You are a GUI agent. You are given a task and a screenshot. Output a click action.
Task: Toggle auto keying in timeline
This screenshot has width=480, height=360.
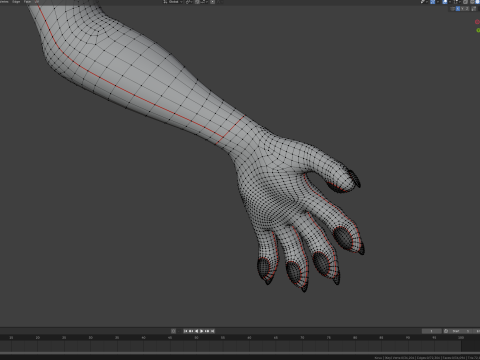(173, 331)
